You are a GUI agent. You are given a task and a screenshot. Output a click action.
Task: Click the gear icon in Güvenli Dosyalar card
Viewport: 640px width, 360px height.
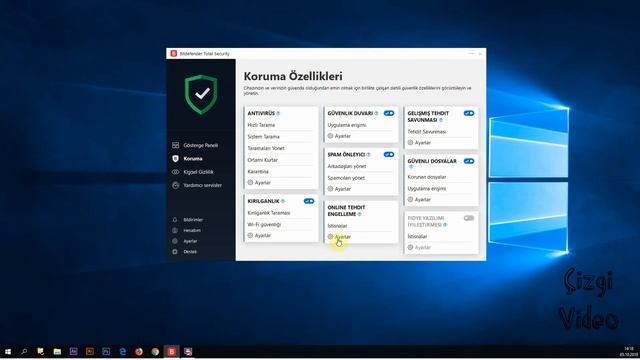click(x=410, y=200)
